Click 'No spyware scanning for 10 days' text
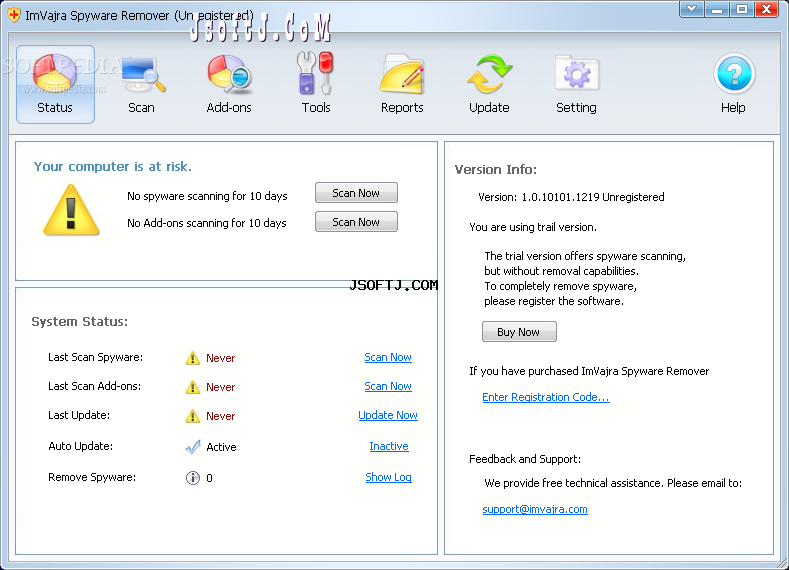The height and width of the screenshot is (570, 789). (207, 196)
